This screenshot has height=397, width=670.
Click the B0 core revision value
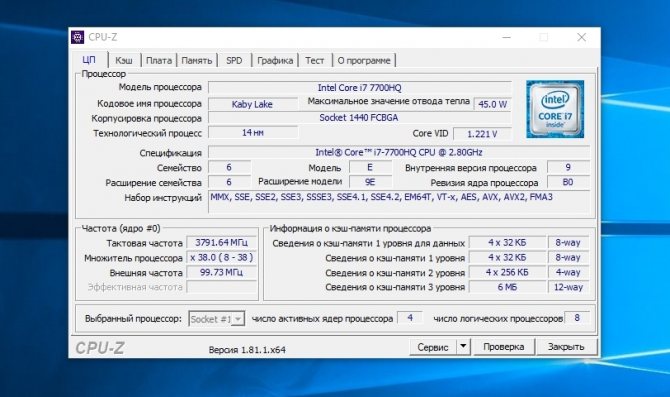568,182
